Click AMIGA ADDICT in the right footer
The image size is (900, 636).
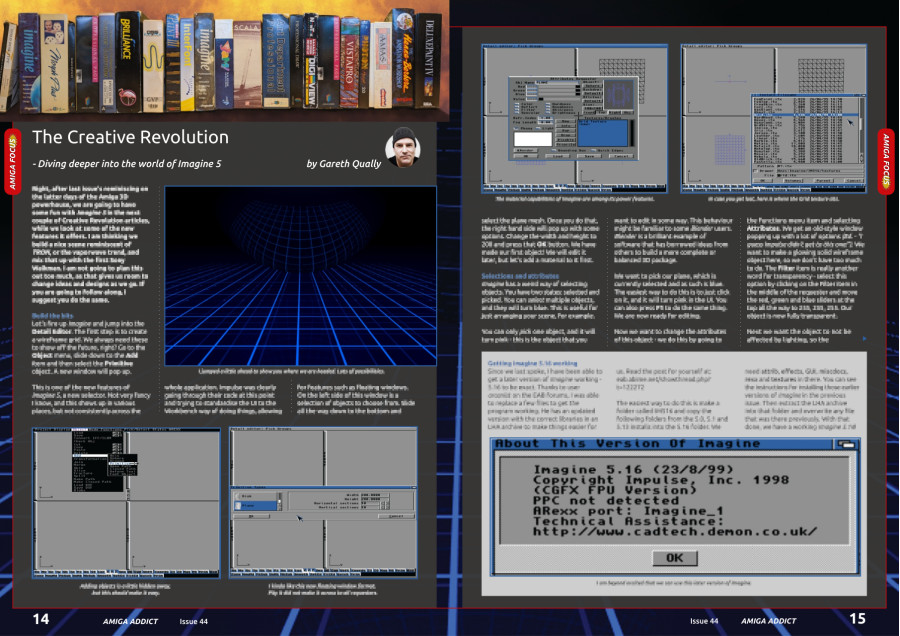[x=769, y=621]
